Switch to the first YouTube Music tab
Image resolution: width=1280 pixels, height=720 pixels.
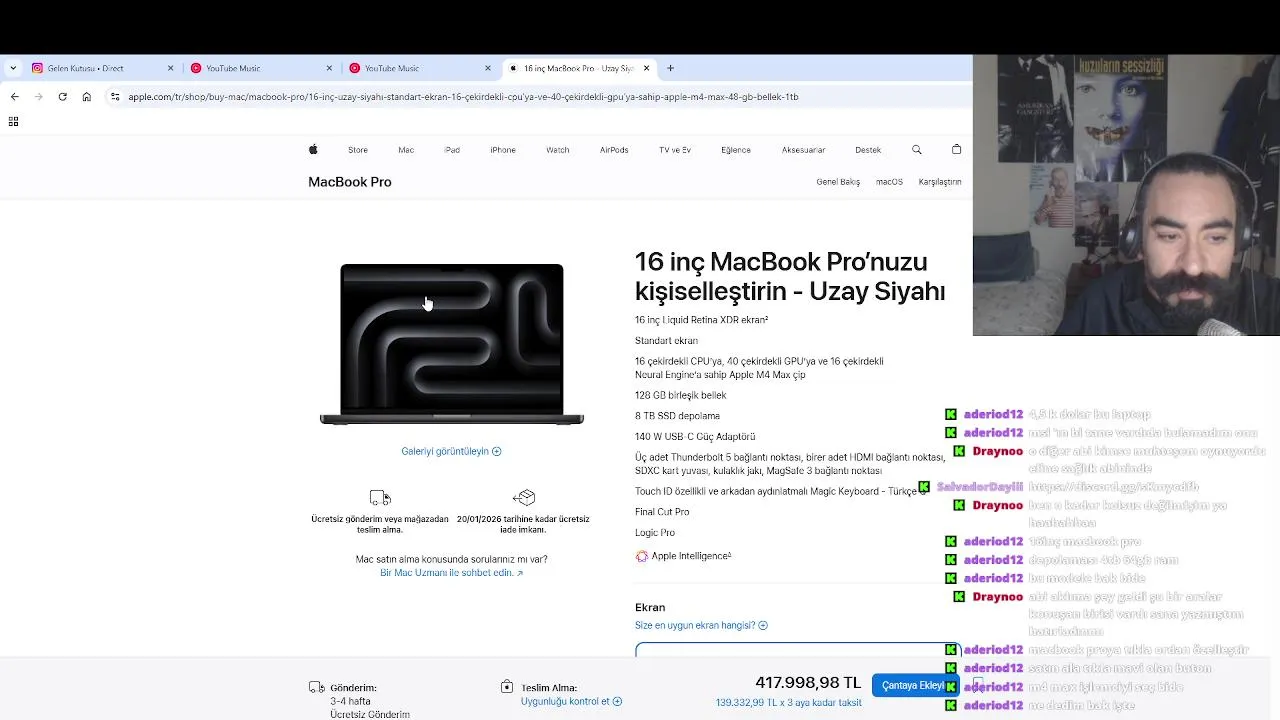click(260, 68)
